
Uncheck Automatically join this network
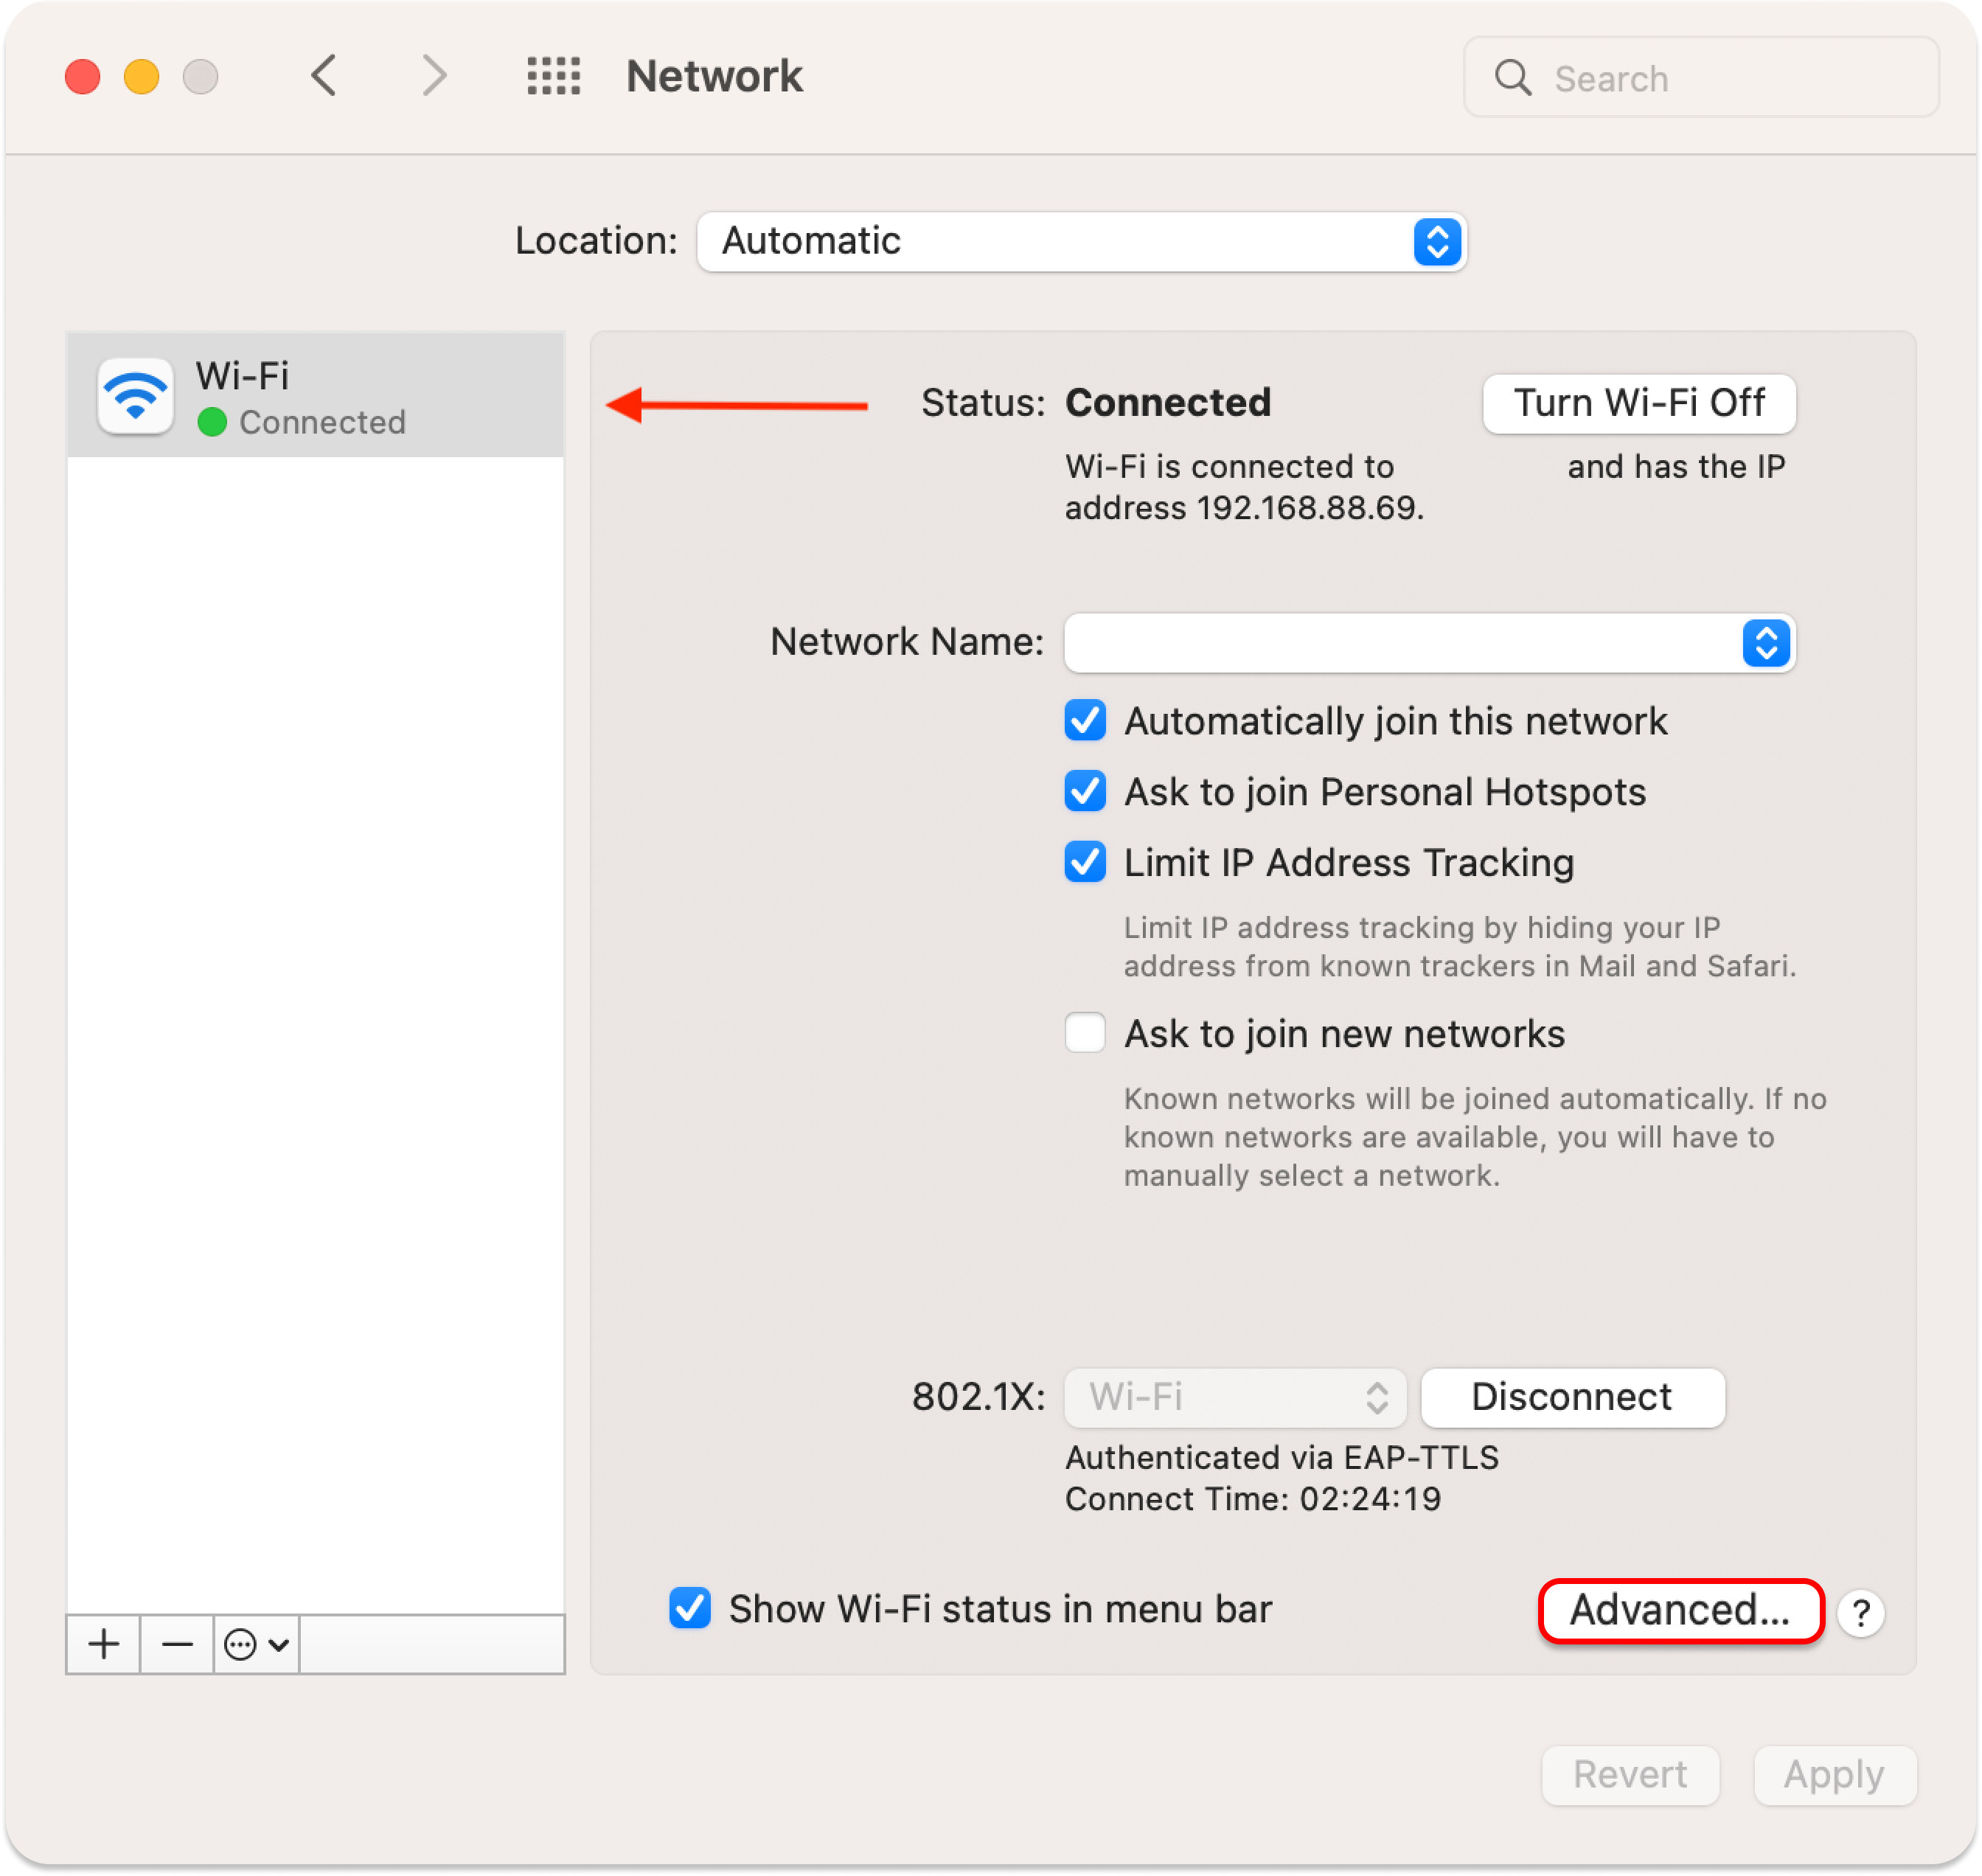1085,721
